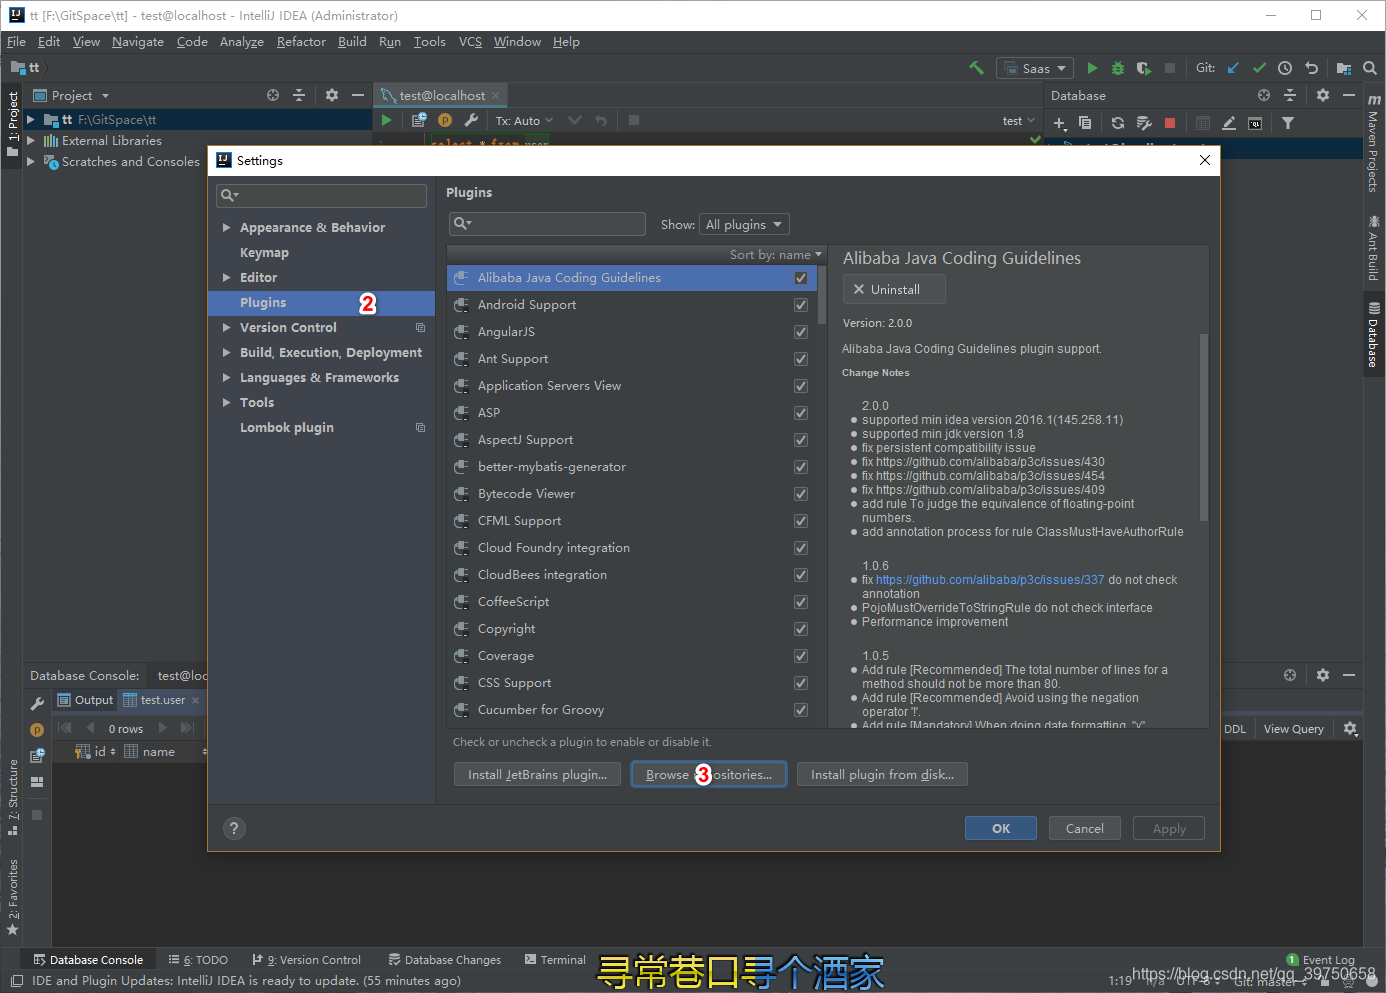Open the Show All plugins dropdown

(745, 224)
